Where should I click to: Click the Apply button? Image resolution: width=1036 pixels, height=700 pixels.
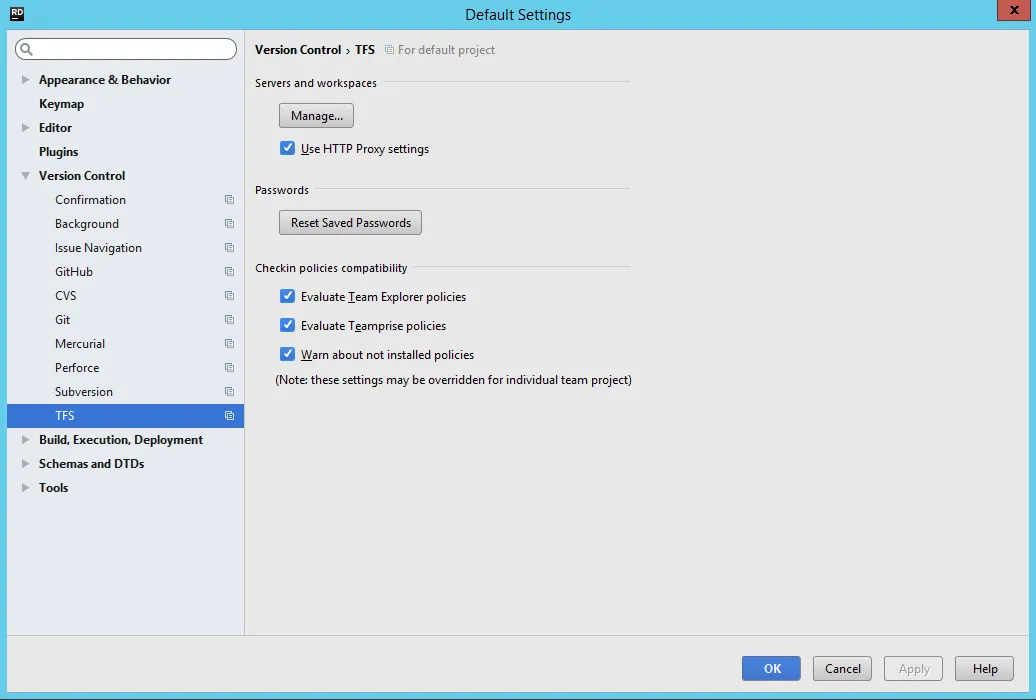pyautogui.click(x=914, y=668)
